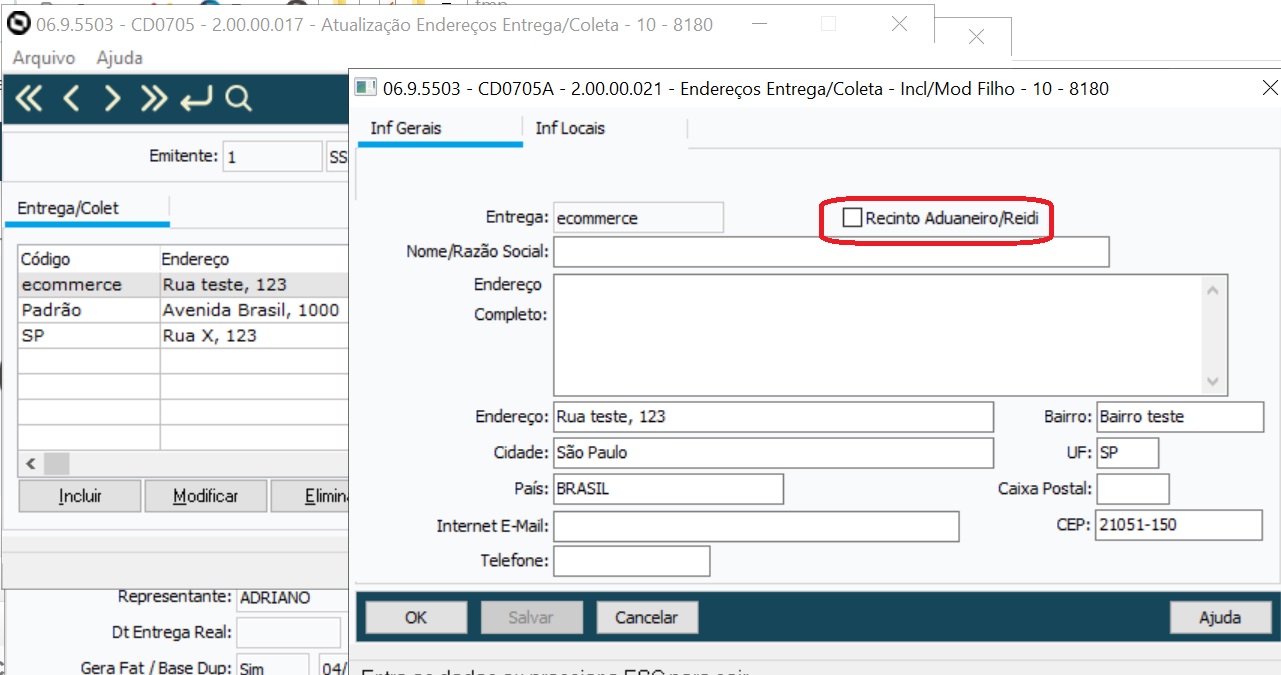Screen dimensions: 1281x675
Task: Click the go-to return arrow icon
Action: [x=196, y=98]
